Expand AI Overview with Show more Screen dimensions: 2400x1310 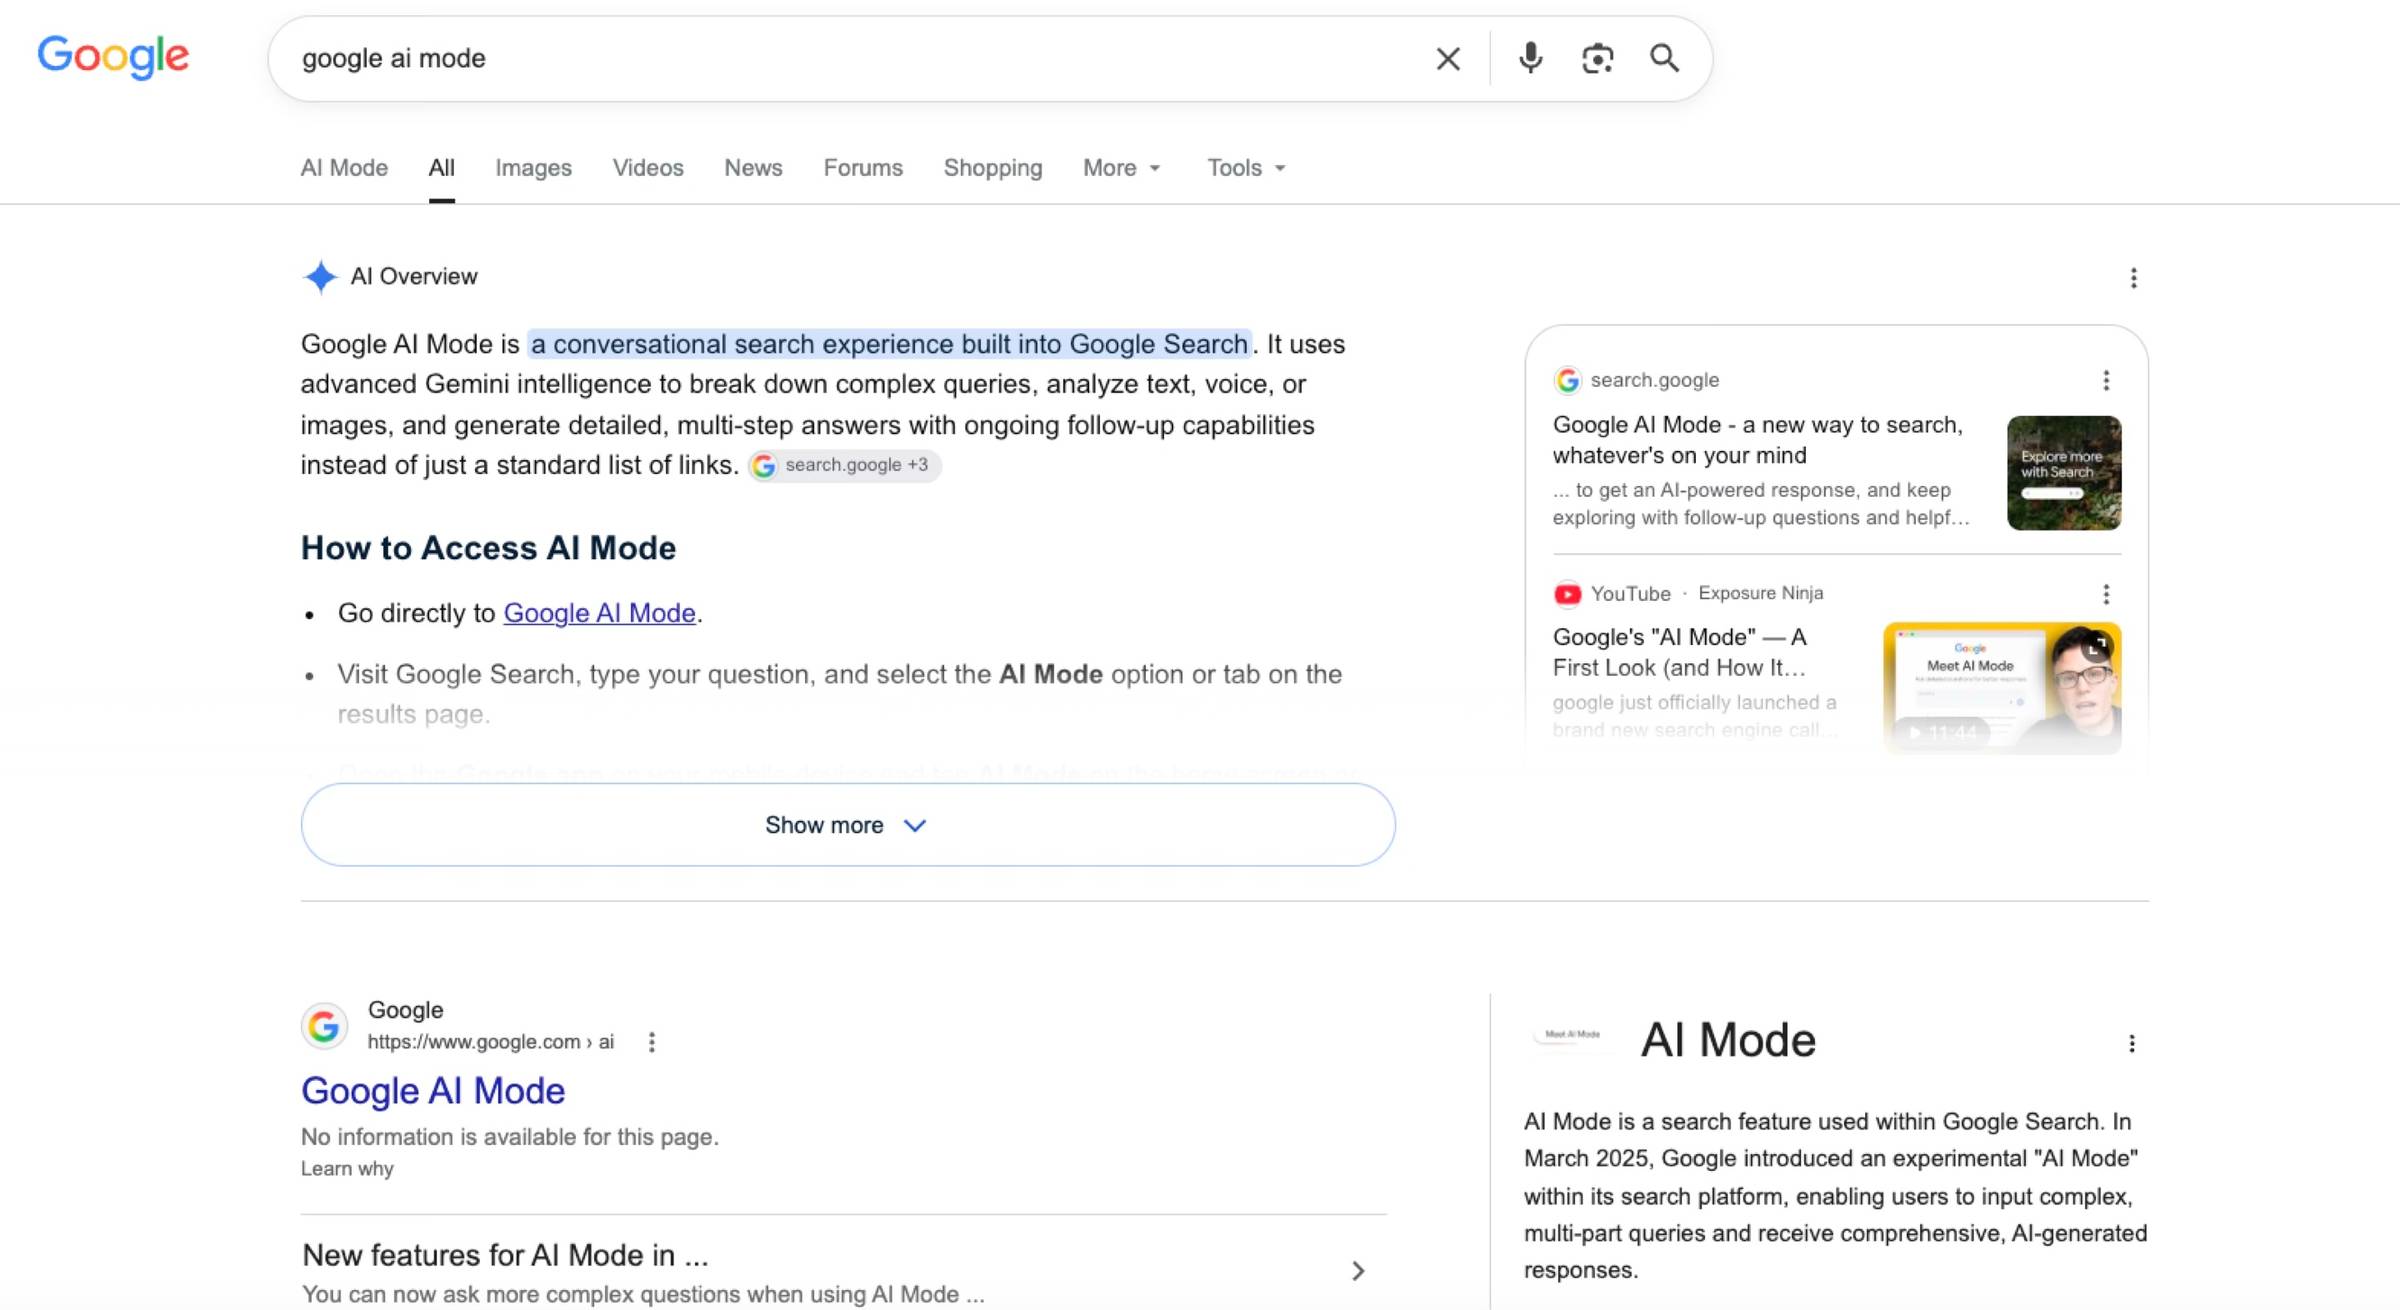[848, 825]
